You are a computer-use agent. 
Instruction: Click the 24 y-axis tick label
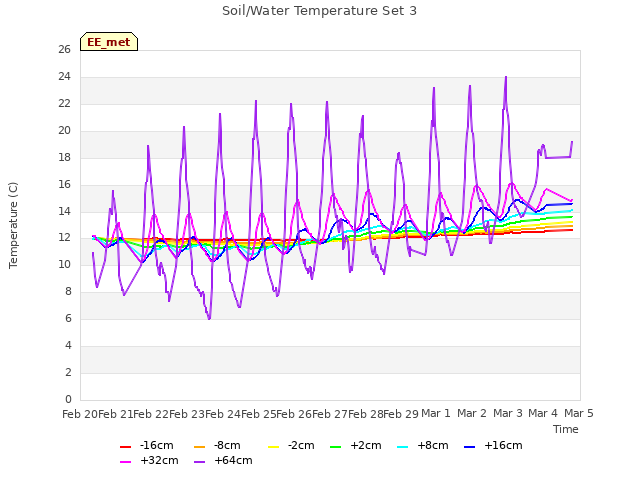(64, 77)
